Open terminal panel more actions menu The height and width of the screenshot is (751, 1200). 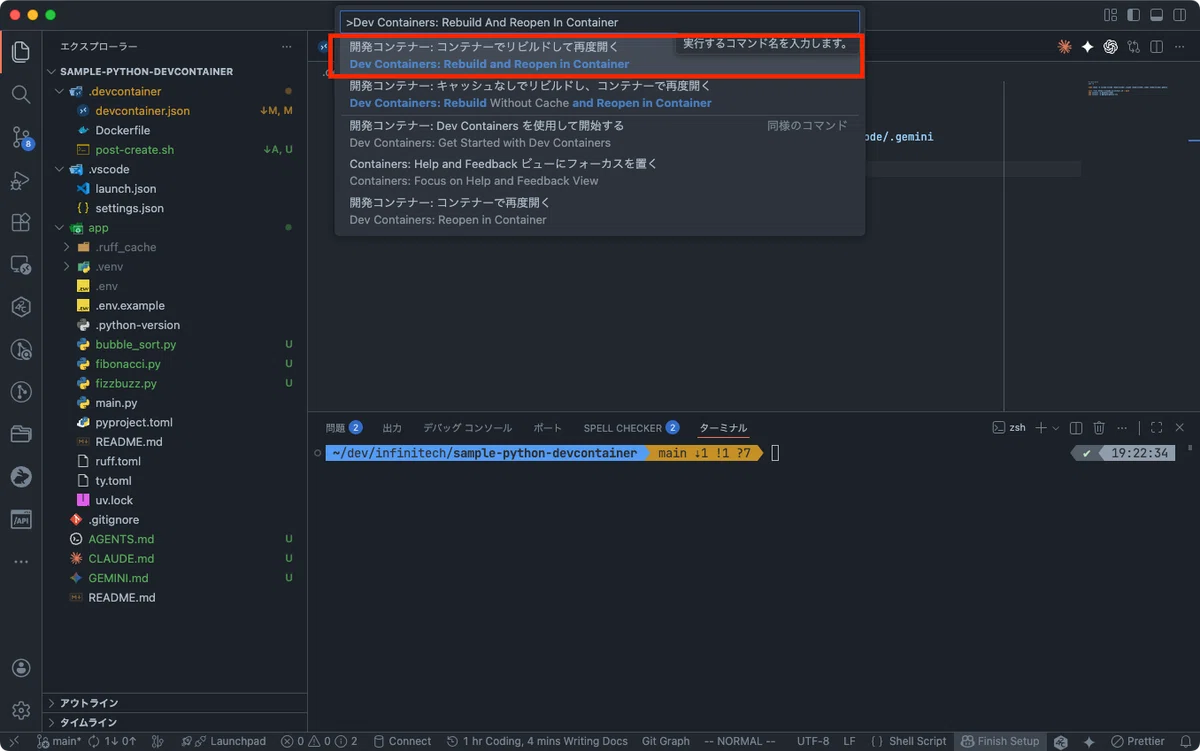[x=1122, y=428]
